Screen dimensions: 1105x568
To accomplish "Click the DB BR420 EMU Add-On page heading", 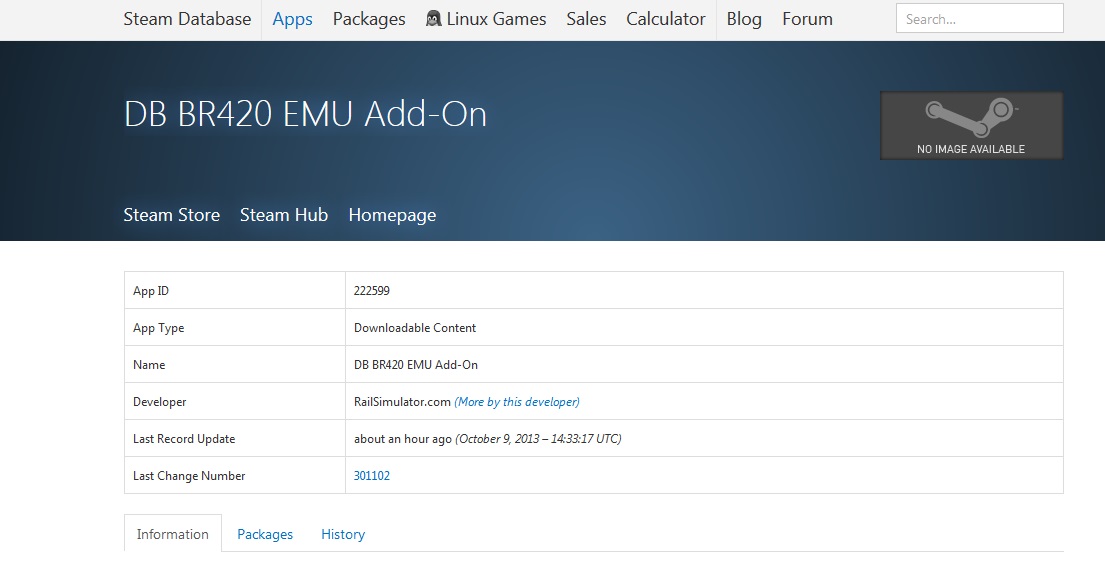I will tap(305, 114).
